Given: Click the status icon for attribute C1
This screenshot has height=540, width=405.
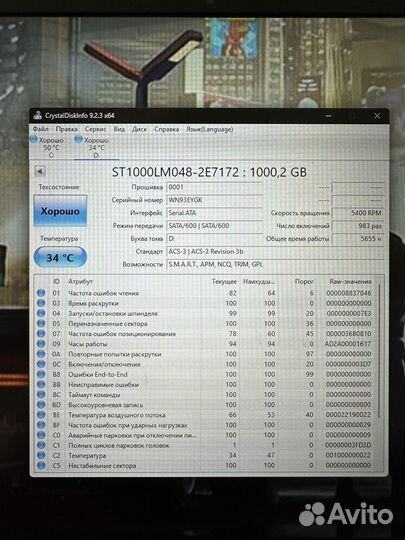Looking at the screenshot, I should pyautogui.click(x=41, y=445).
